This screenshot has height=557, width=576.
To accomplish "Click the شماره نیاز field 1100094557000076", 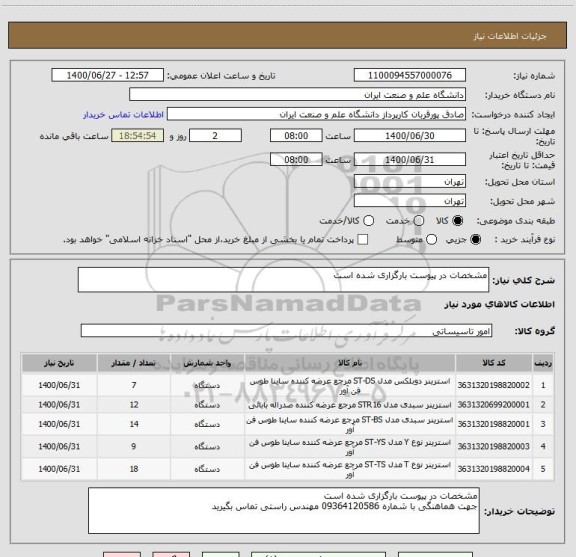I will [x=410, y=75].
